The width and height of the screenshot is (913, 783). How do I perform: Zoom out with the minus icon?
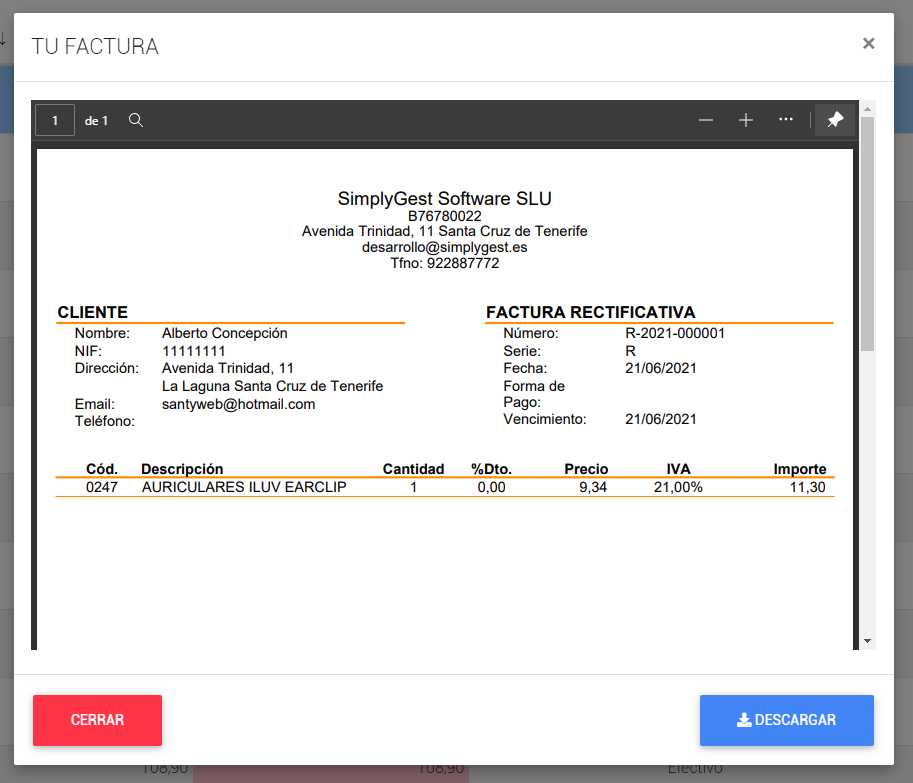[706, 120]
